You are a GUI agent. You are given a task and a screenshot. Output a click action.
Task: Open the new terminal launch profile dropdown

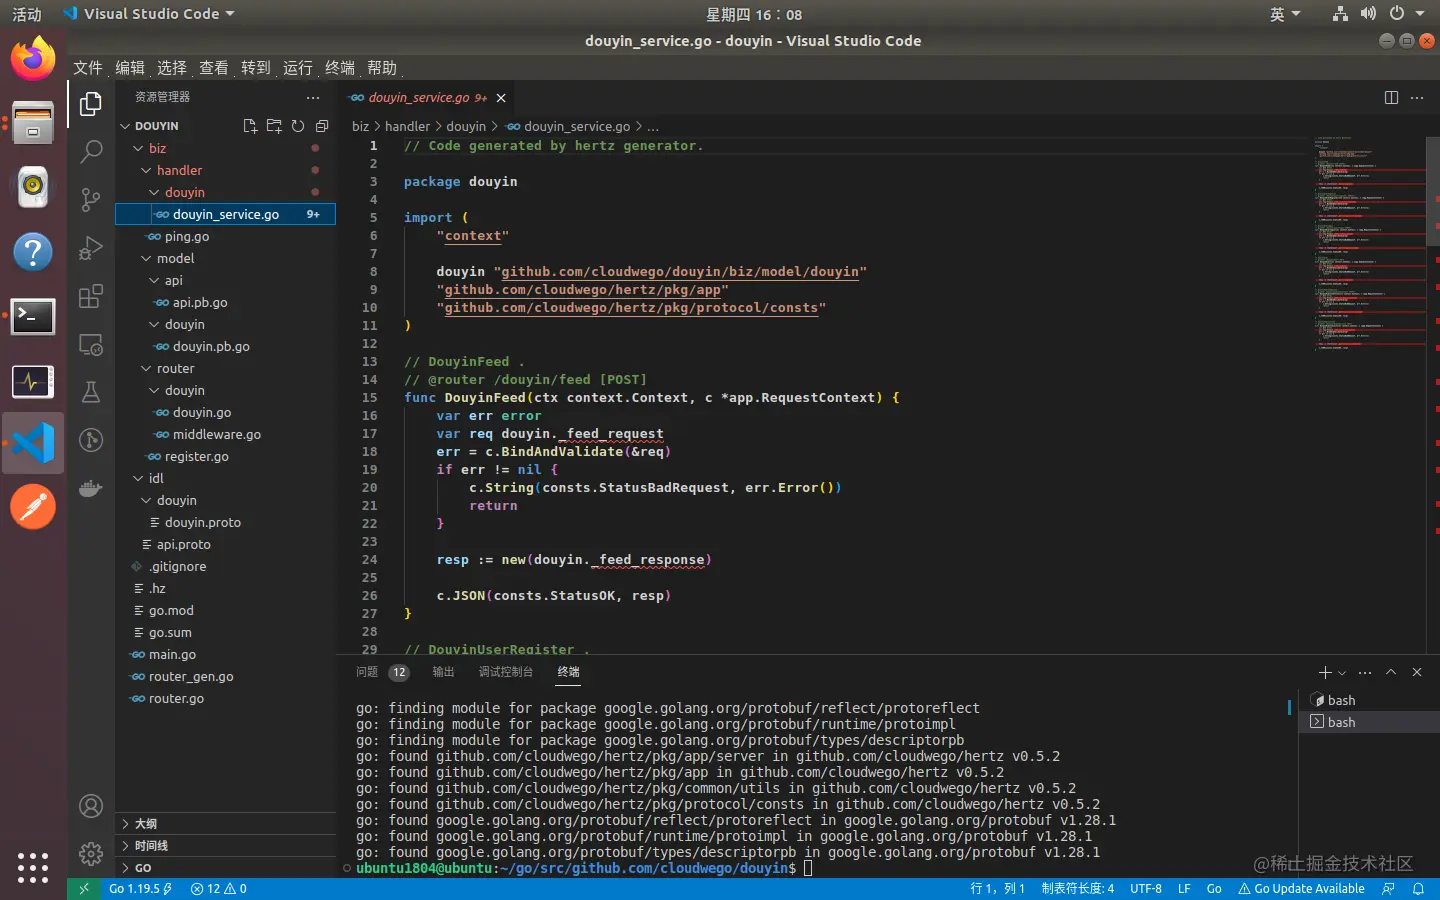click(1342, 673)
